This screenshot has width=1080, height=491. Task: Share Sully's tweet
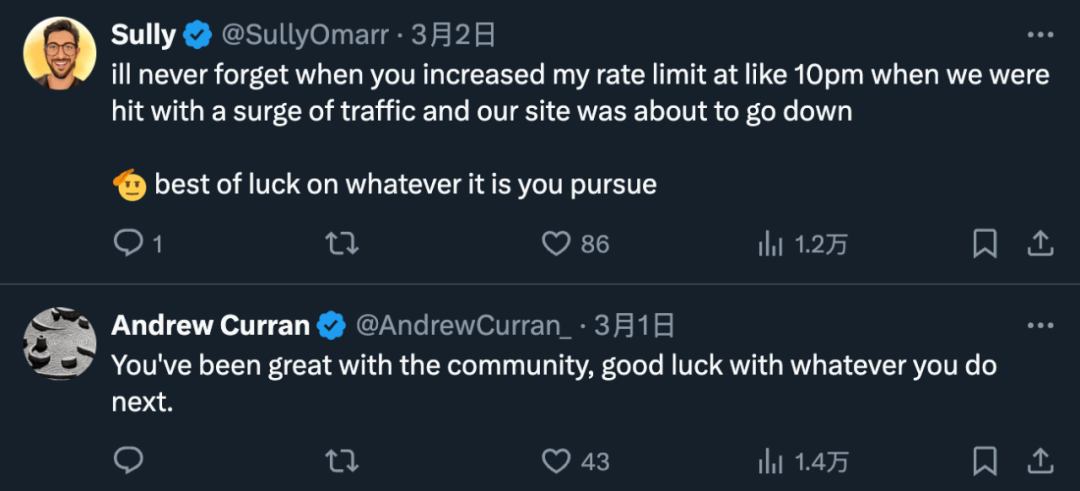1041,244
